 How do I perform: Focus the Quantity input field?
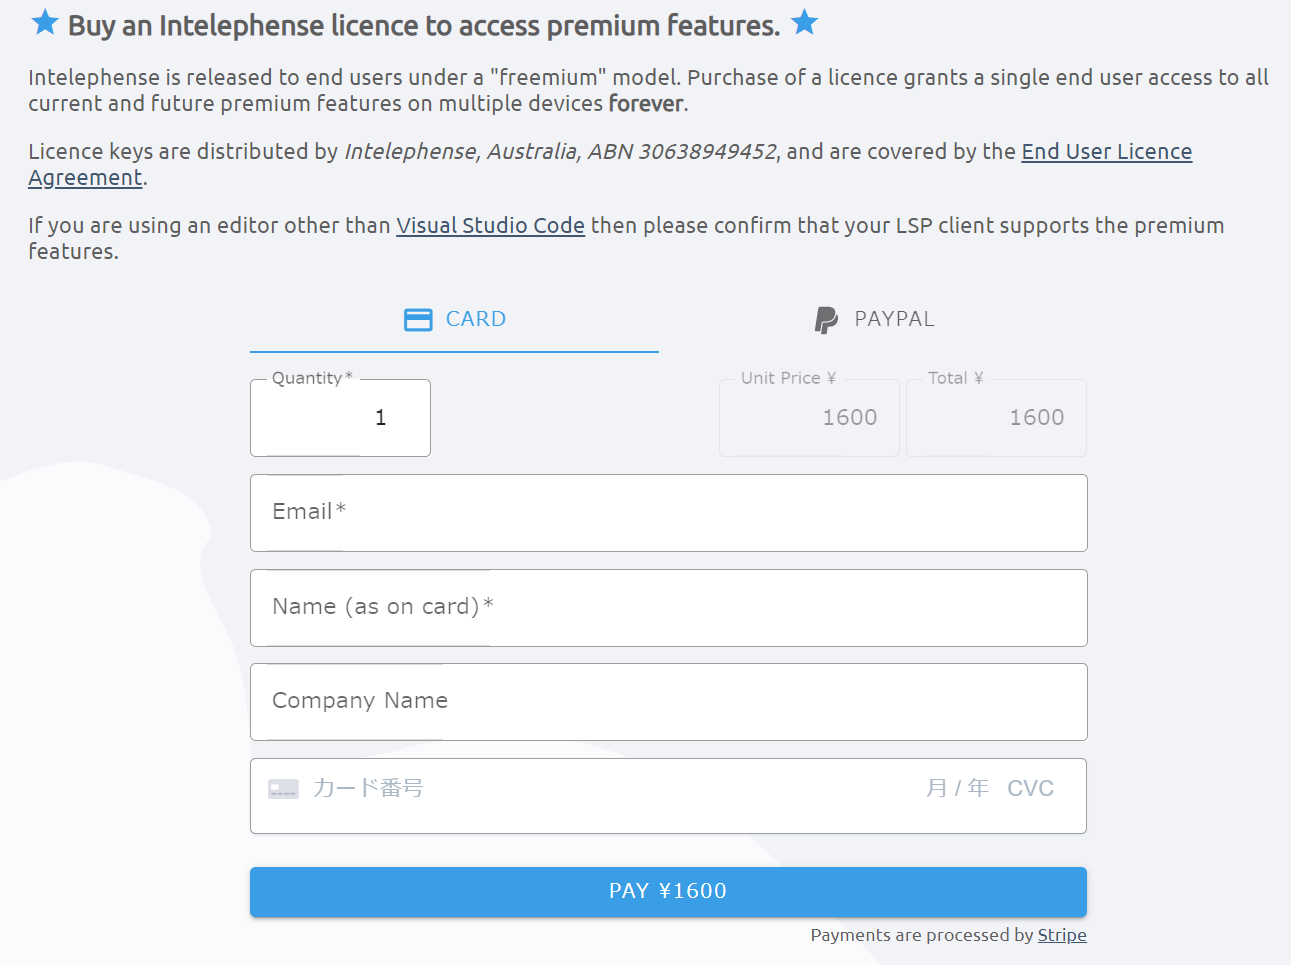pos(340,418)
